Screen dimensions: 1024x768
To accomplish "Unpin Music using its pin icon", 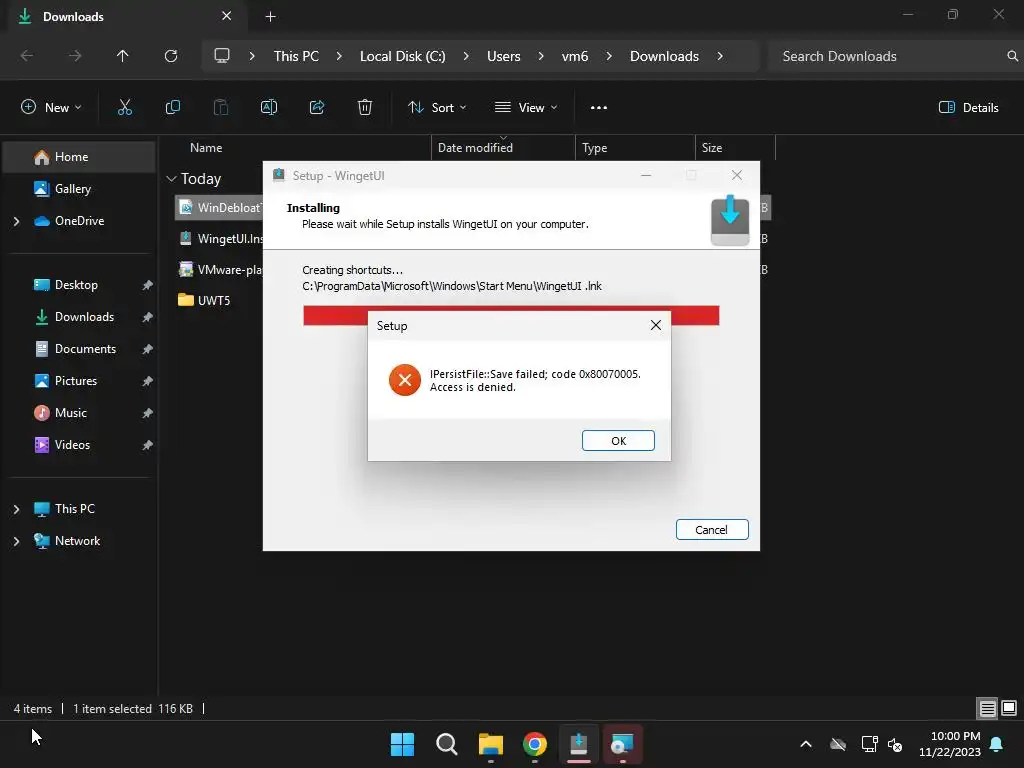I will tap(148, 413).
